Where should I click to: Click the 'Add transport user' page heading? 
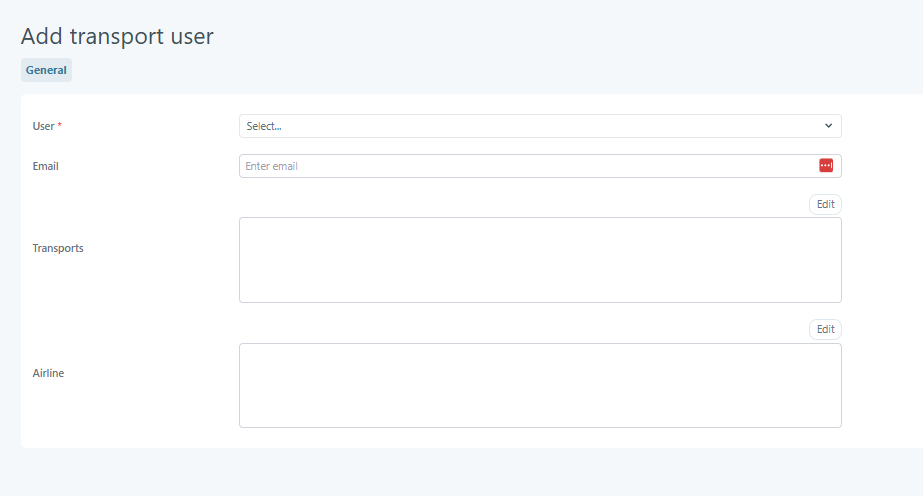click(117, 37)
